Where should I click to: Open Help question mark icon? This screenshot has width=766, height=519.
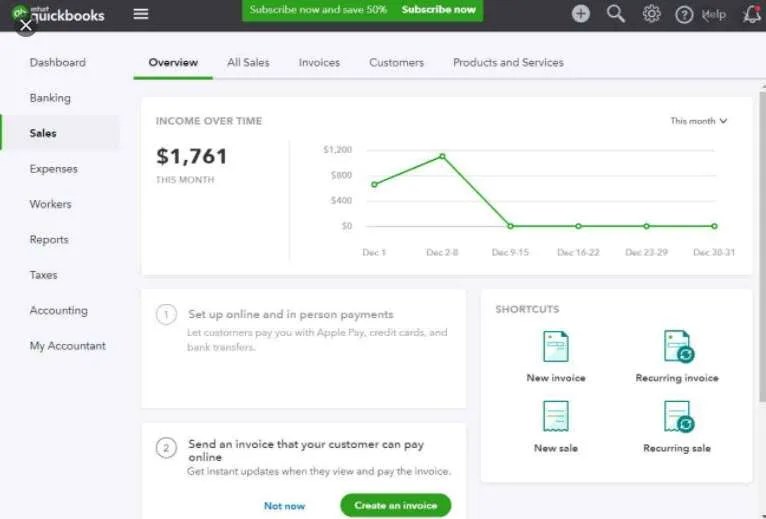coord(684,15)
